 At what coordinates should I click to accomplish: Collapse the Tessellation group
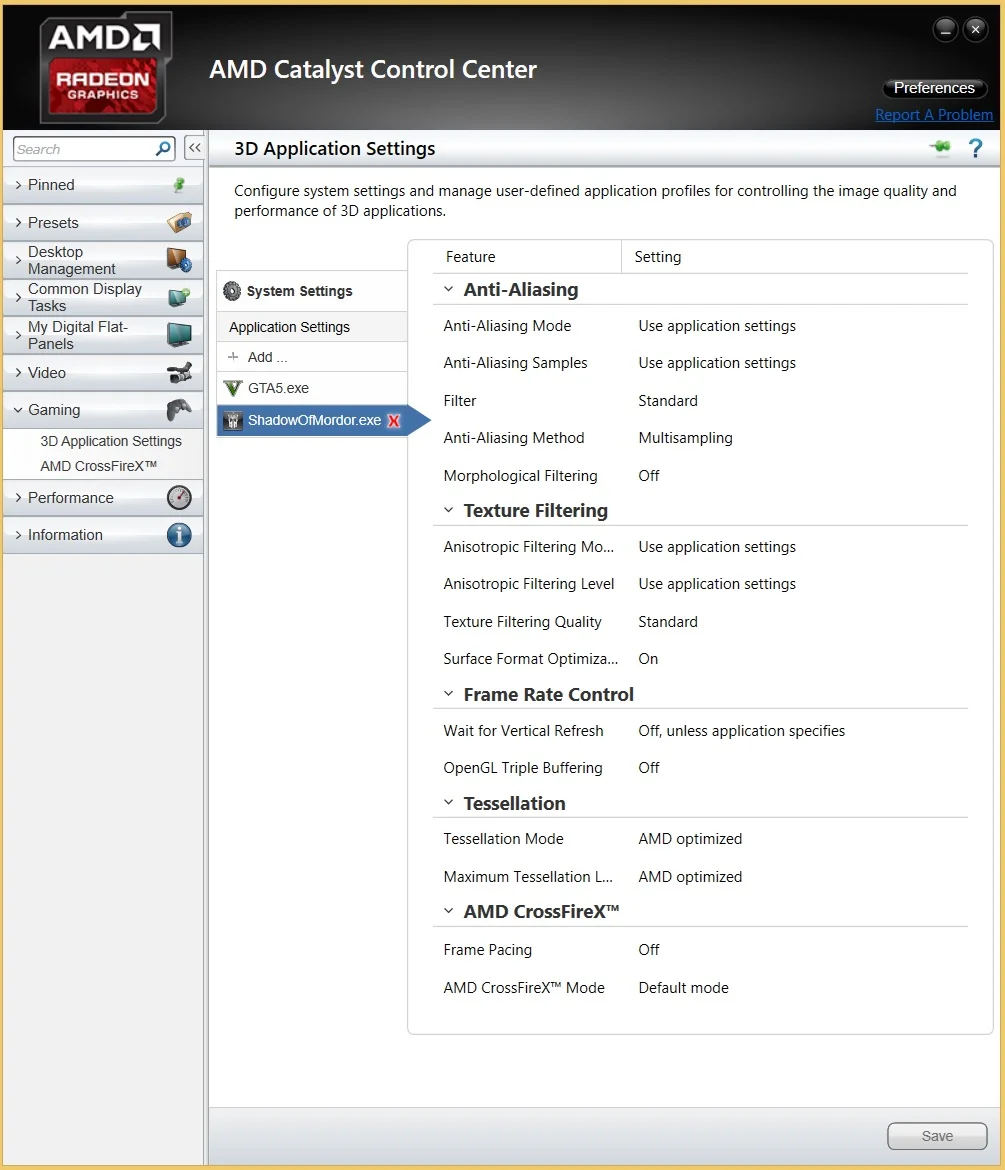448,802
